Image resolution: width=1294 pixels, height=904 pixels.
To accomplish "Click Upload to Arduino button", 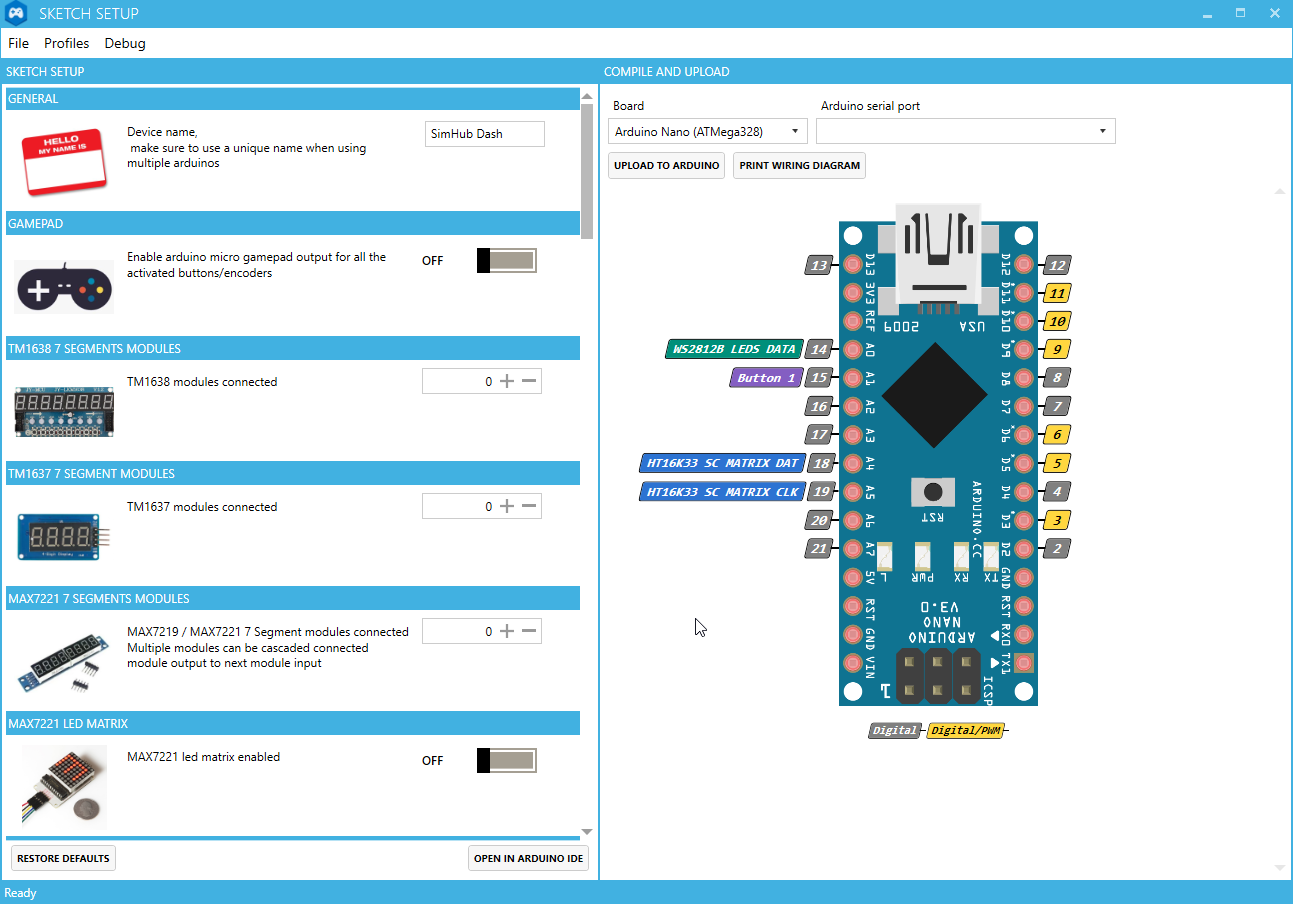I will [667, 166].
